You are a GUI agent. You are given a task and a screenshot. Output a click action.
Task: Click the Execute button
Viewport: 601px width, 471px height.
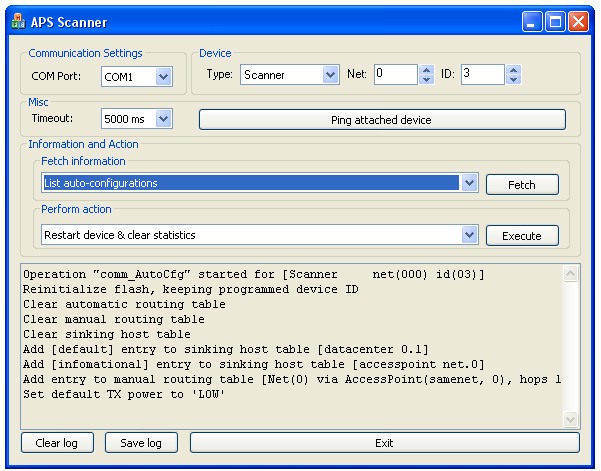coord(522,236)
